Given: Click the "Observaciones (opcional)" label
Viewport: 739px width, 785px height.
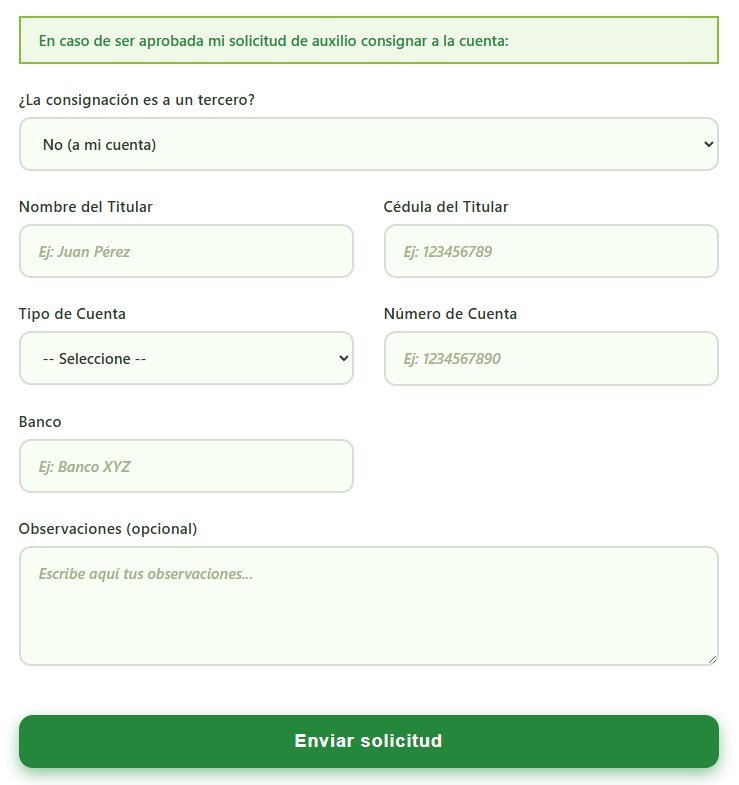Looking at the screenshot, I should point(108,529).
